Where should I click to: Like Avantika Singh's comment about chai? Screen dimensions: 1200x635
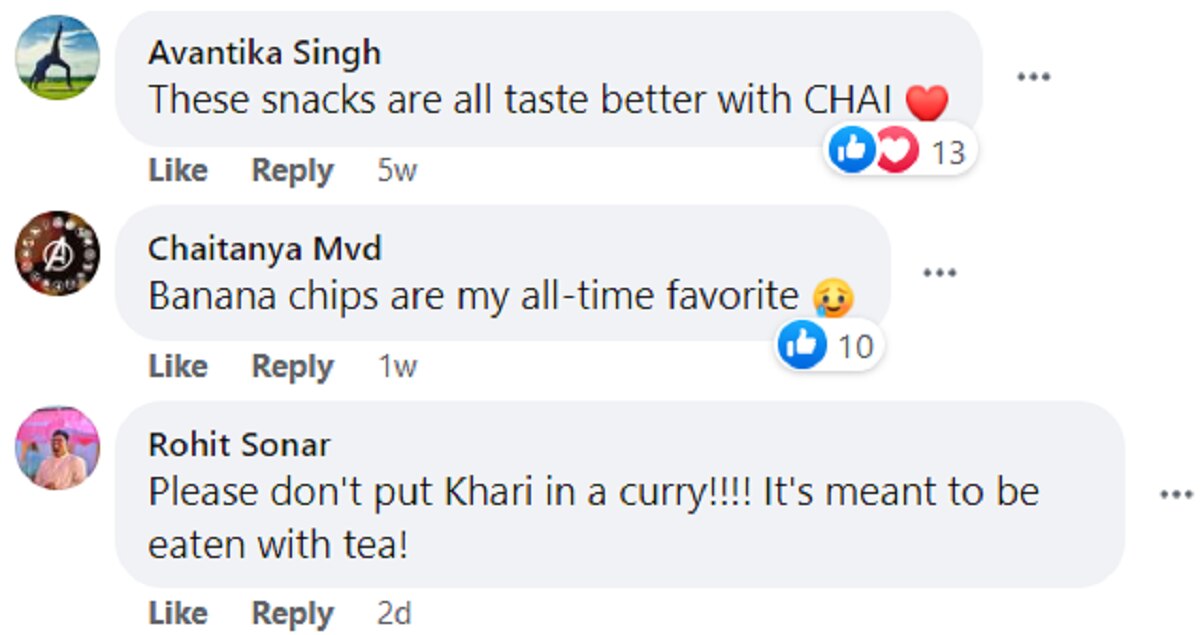[x=178, y=171]
